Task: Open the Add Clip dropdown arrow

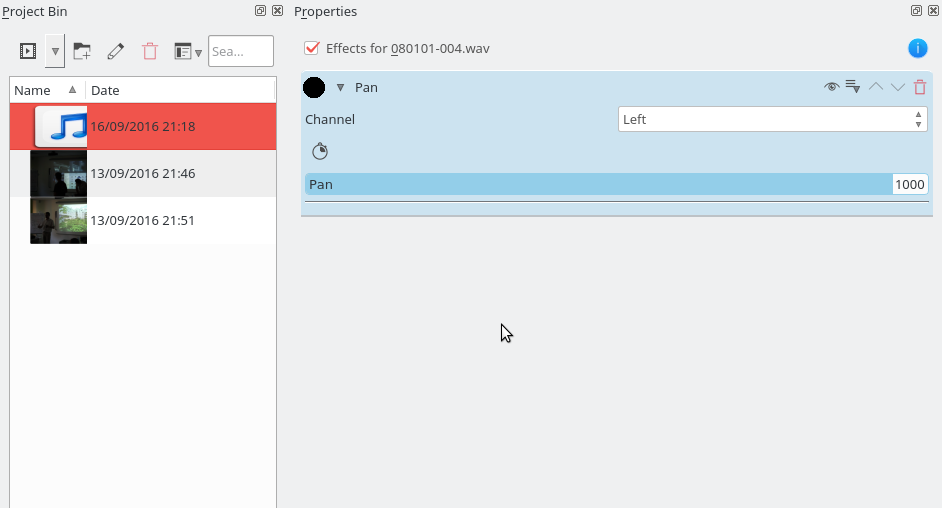Action: (x=55, y=51)
